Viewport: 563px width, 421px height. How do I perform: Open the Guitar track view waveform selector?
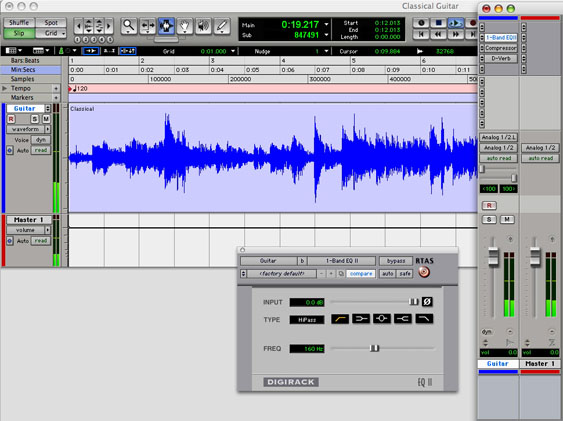point(29,129)
